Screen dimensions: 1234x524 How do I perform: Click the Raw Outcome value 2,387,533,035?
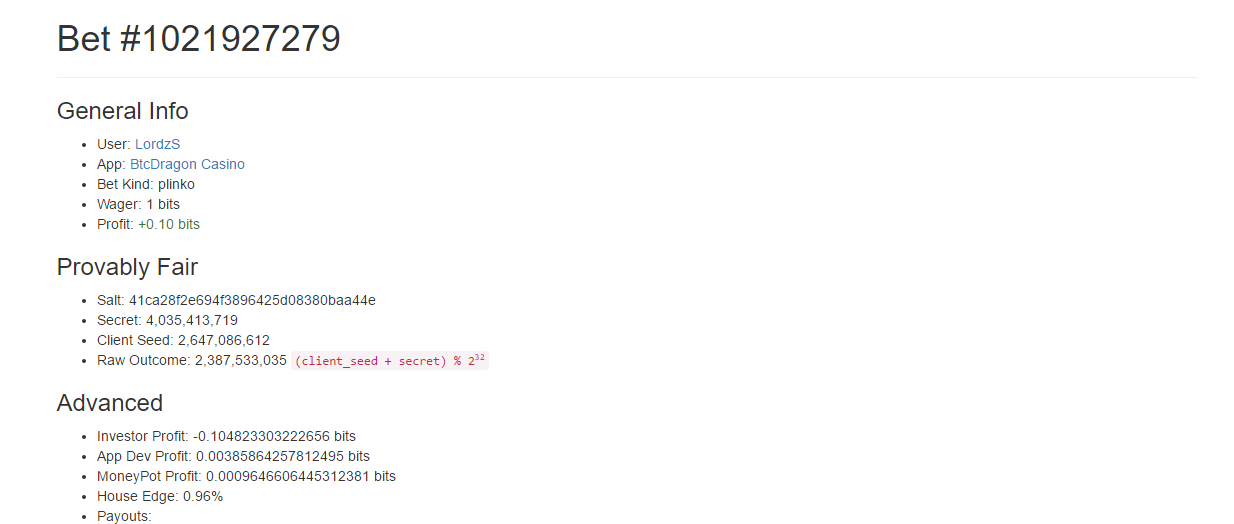click(x=241, y=360)
